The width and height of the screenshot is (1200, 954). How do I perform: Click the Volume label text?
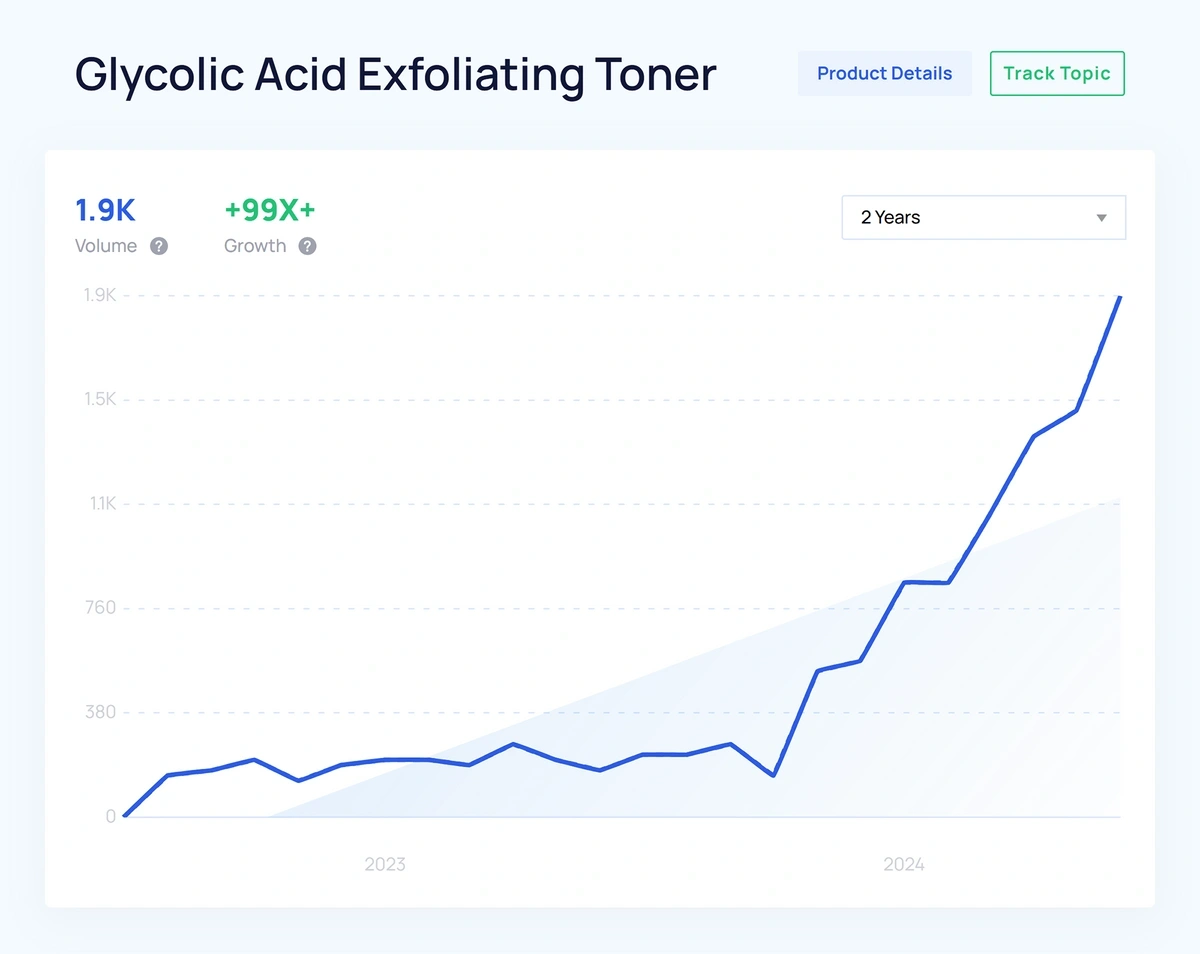pyautogui.click(x=106, y=246)
